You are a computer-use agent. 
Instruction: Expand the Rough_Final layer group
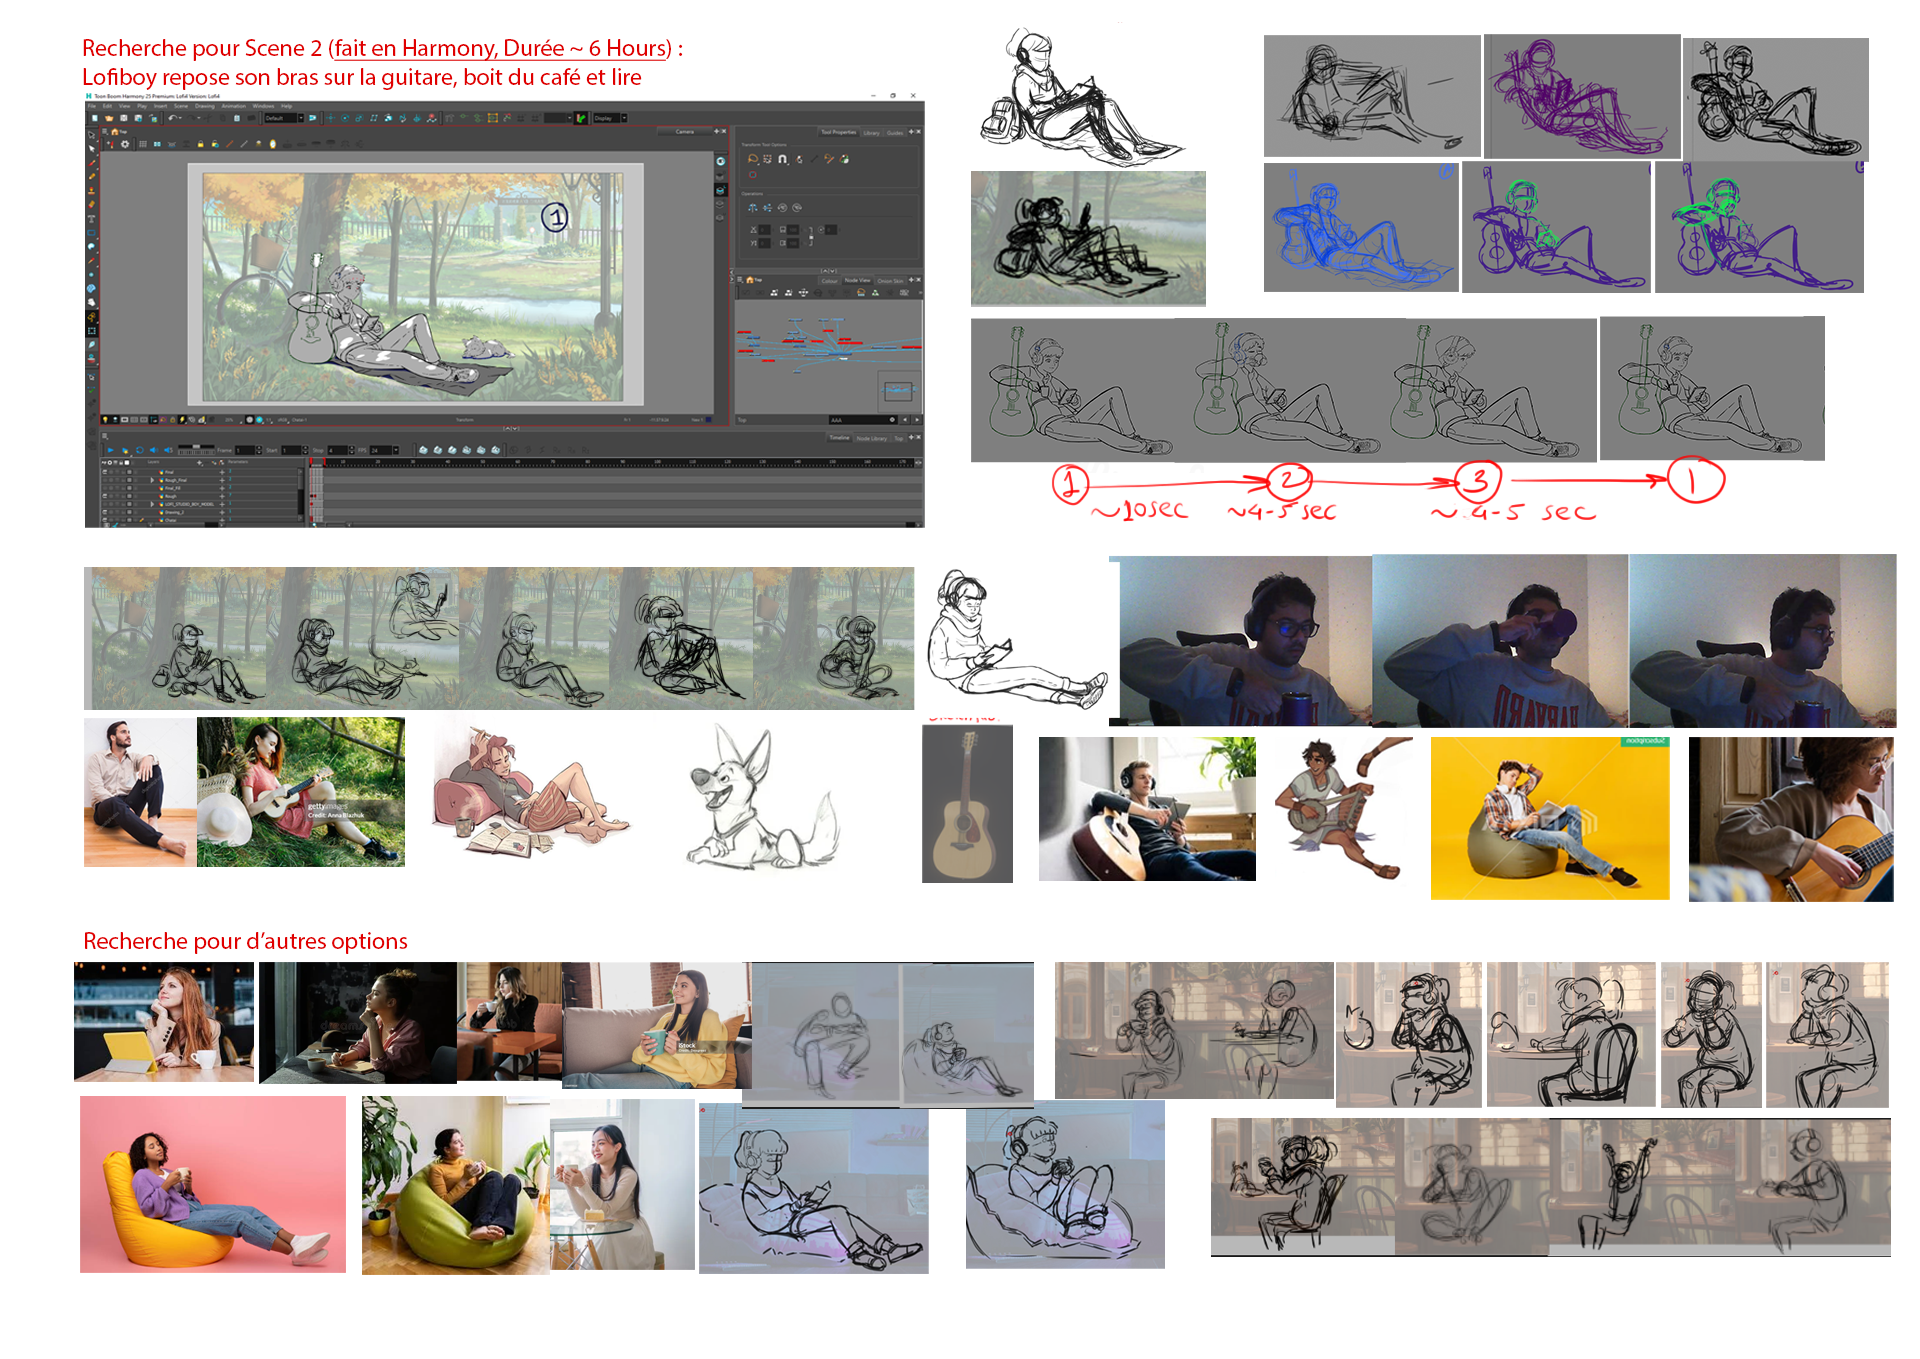[x=152, y=480]
